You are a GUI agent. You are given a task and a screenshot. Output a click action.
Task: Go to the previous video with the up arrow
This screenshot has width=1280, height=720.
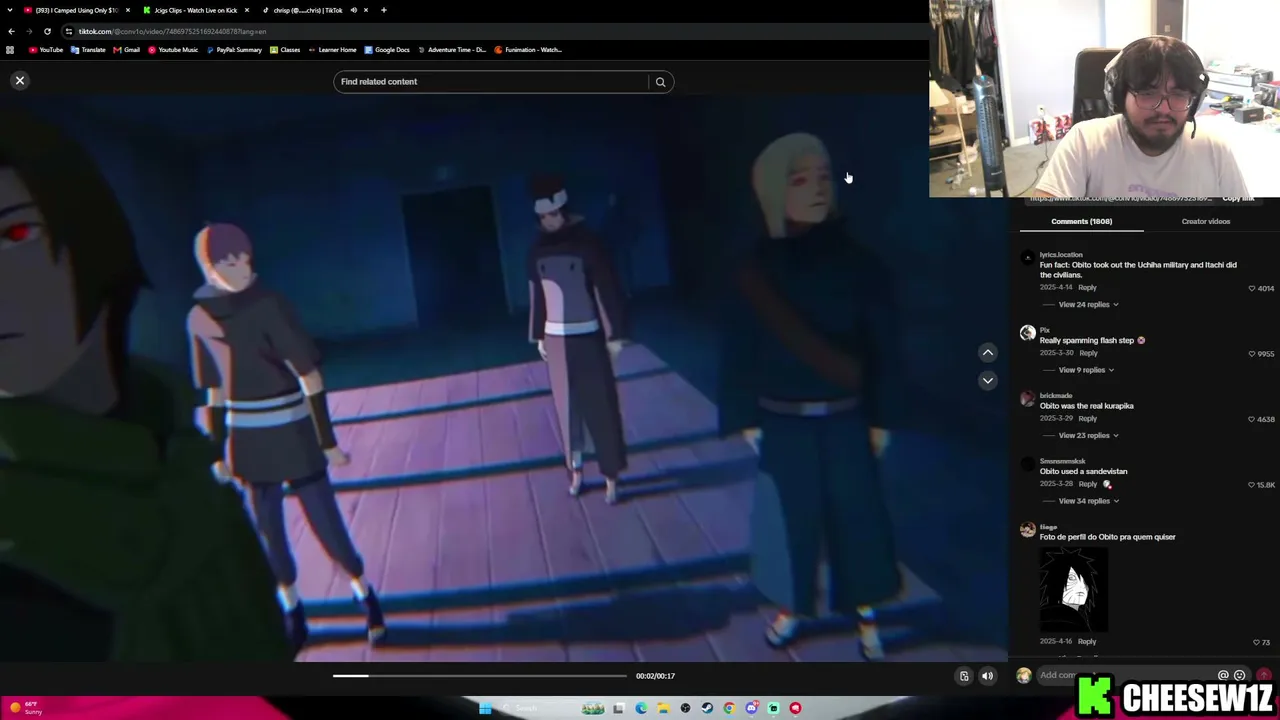tap(987, 352)
